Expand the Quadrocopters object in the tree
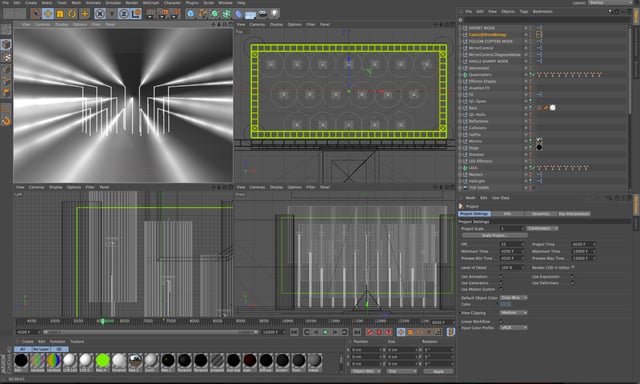Viewport: 640px width, 384px height. [x=460, y=75]
